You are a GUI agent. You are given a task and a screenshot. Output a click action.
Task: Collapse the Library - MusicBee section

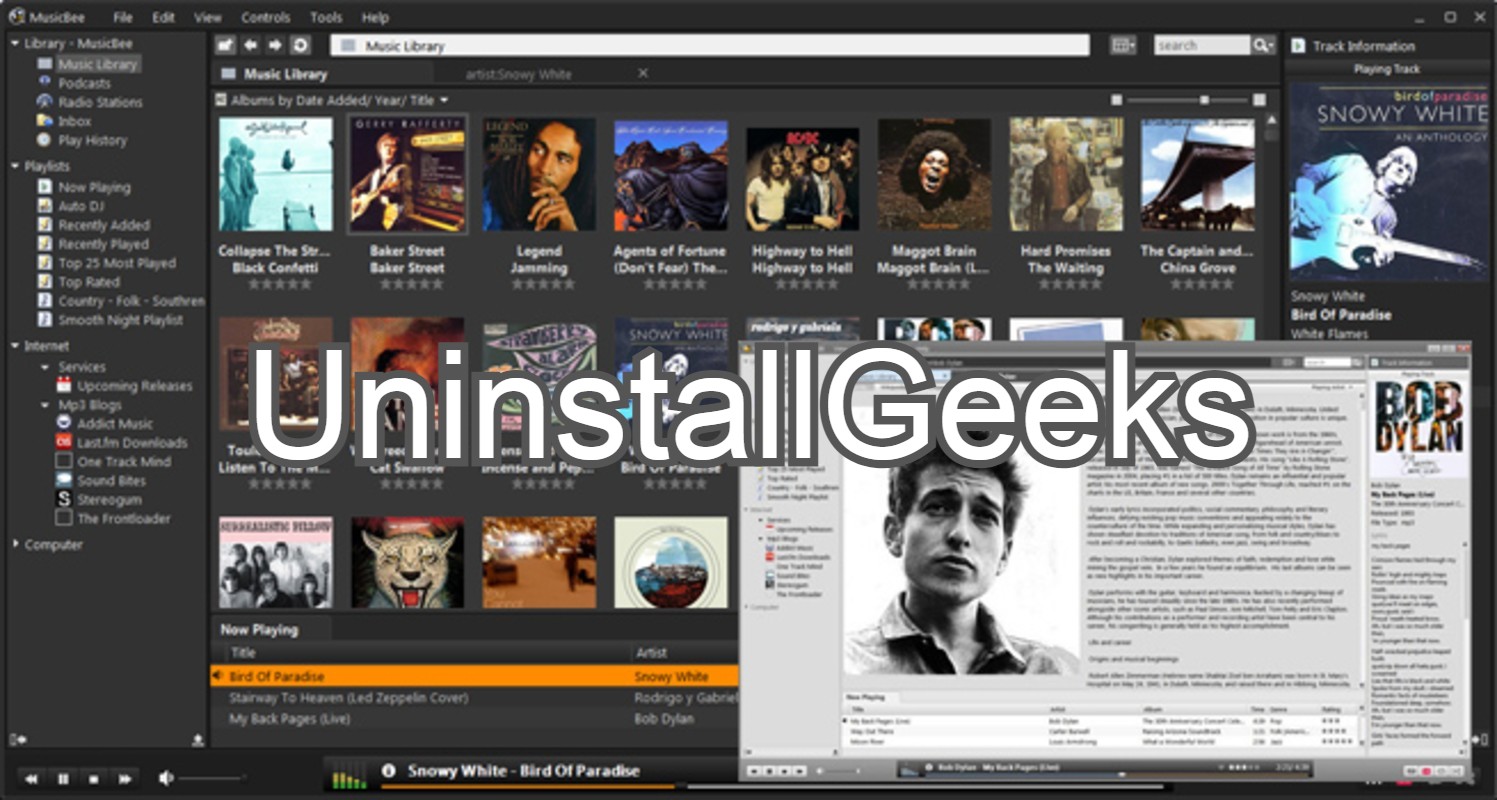15,44
